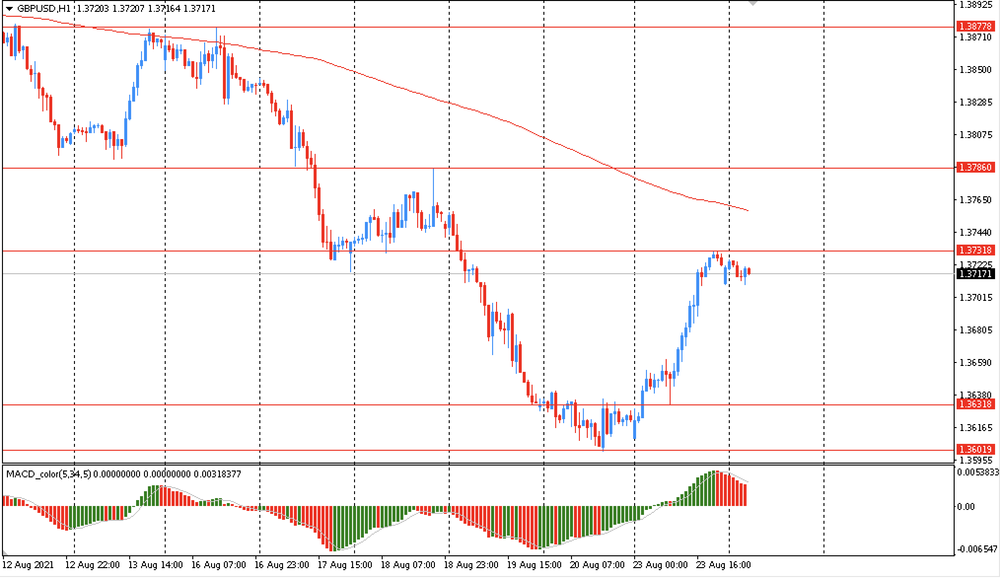The image size is (1000, 578).
Task: Select the open price value 1.37203
Action: tap(92, 8)
